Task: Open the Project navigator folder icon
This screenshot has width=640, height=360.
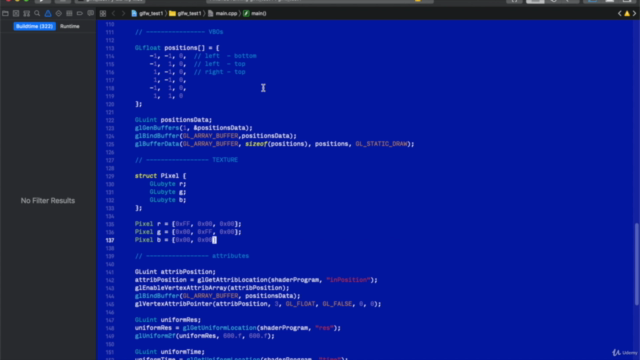Action: click(5, 13)
